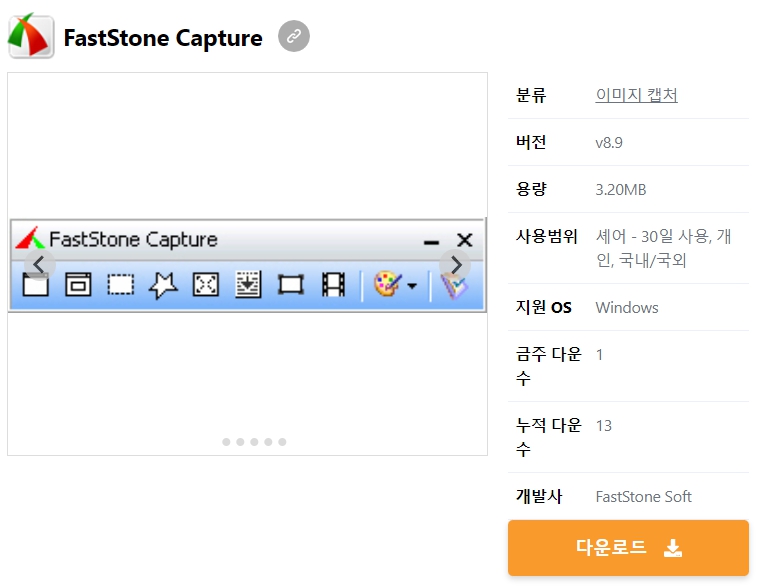Show next screenshot slide
This screenshot has width=758, height=587.
click(455, 264)
